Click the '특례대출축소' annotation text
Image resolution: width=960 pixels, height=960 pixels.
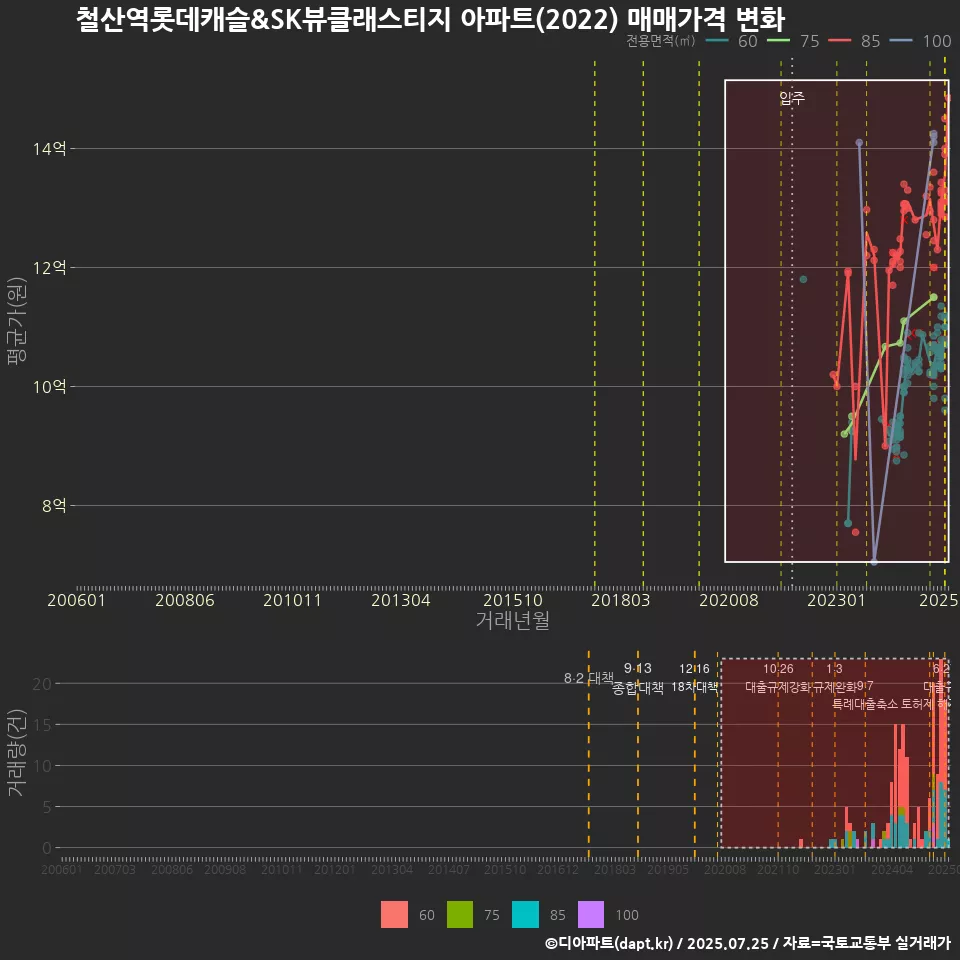point(865,704)
